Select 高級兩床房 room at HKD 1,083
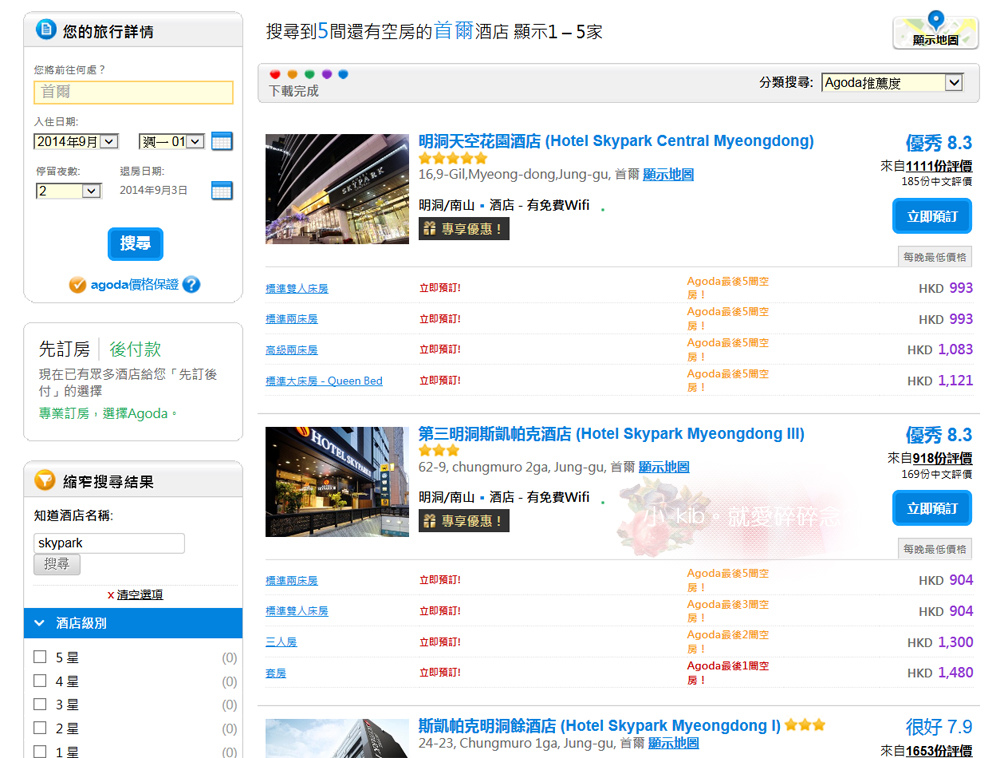This screenshot has width=1000, height=758. 291,350
